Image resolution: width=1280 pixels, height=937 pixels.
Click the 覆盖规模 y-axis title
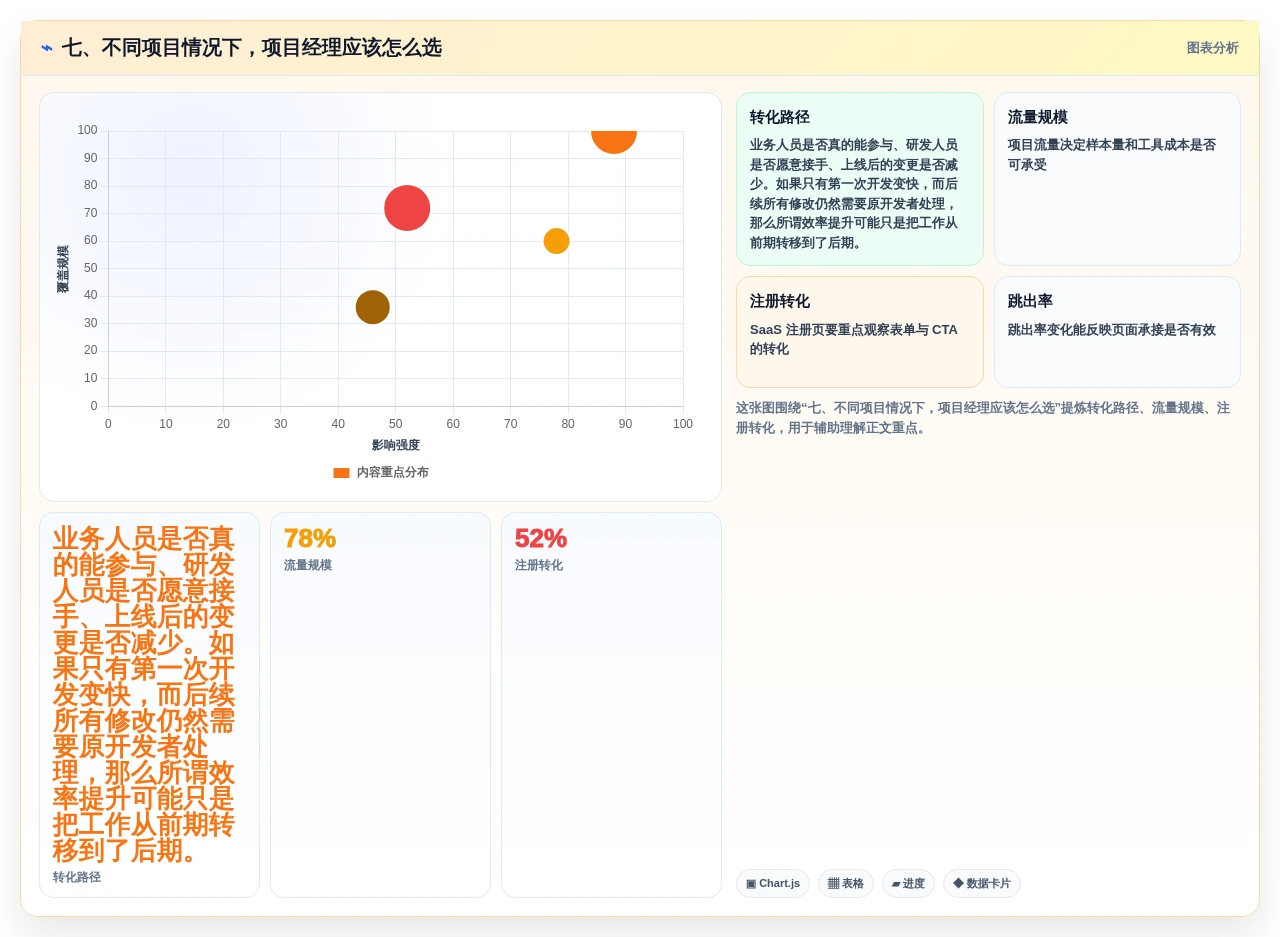tap(63, 269)
